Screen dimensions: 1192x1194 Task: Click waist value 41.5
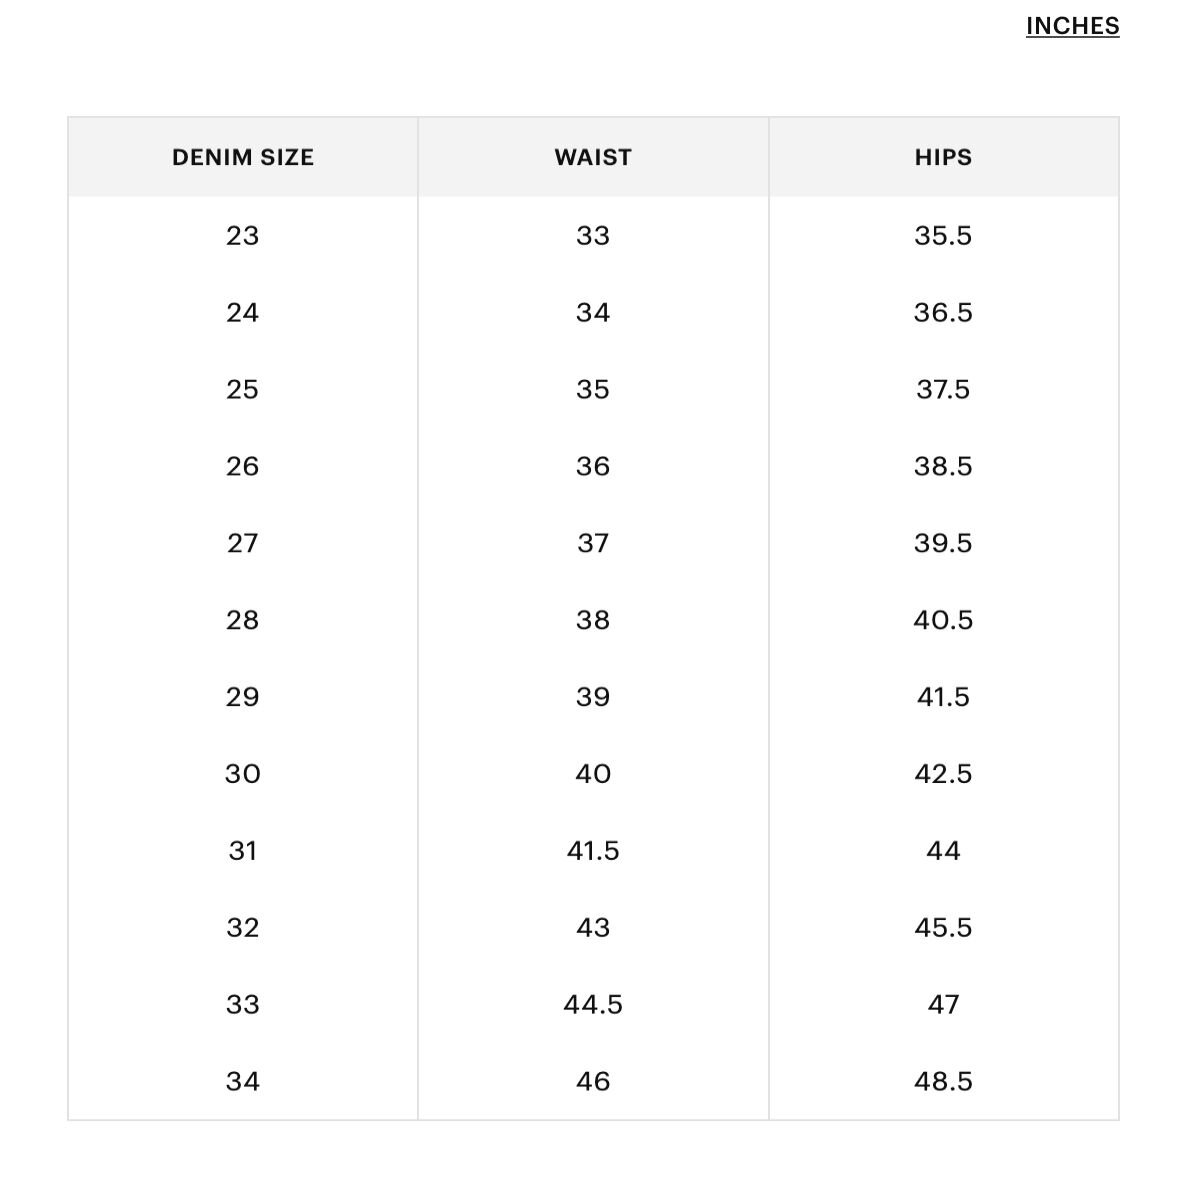point(593,851)
